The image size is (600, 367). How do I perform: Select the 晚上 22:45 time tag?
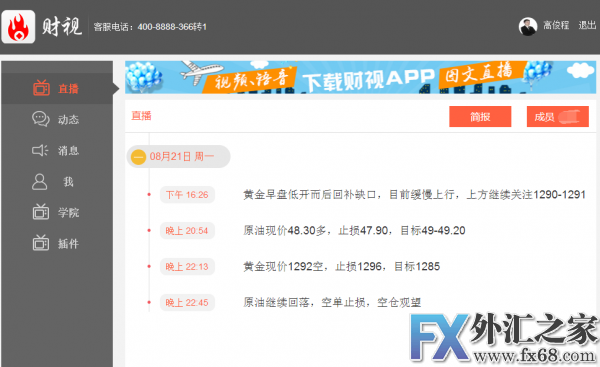(187, 303)
